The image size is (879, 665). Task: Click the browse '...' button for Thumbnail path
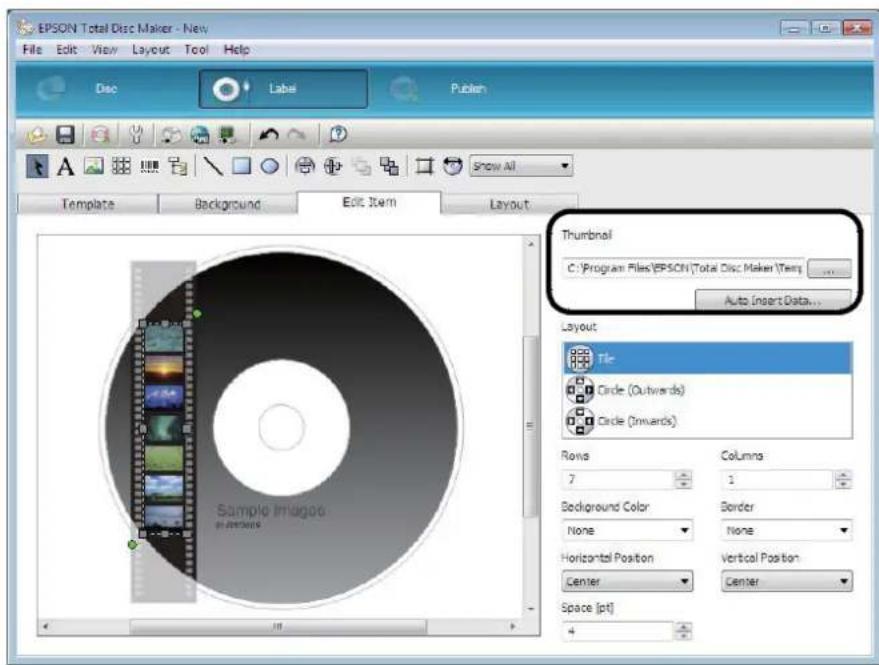pyautogui.click(x=829, y=269)
